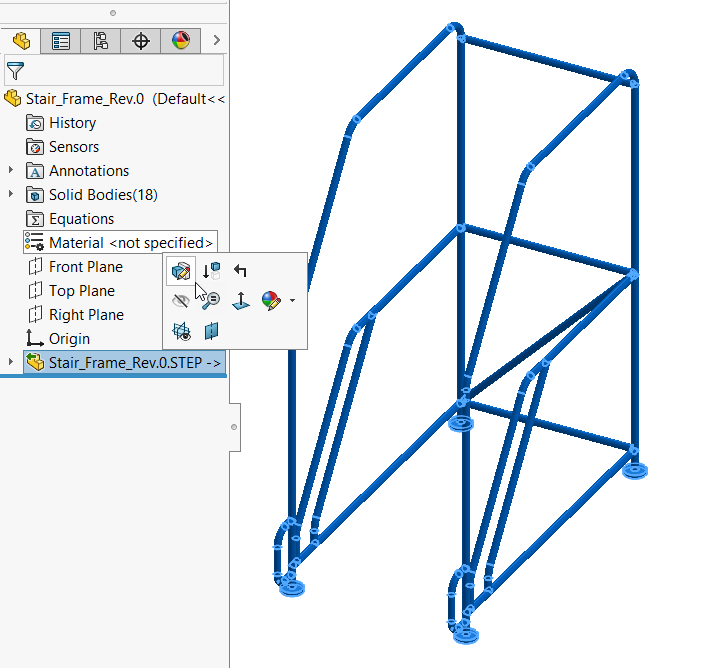Click the Solid Bodies cube folder icon
The image size is (705, 668).
point(35,195)
